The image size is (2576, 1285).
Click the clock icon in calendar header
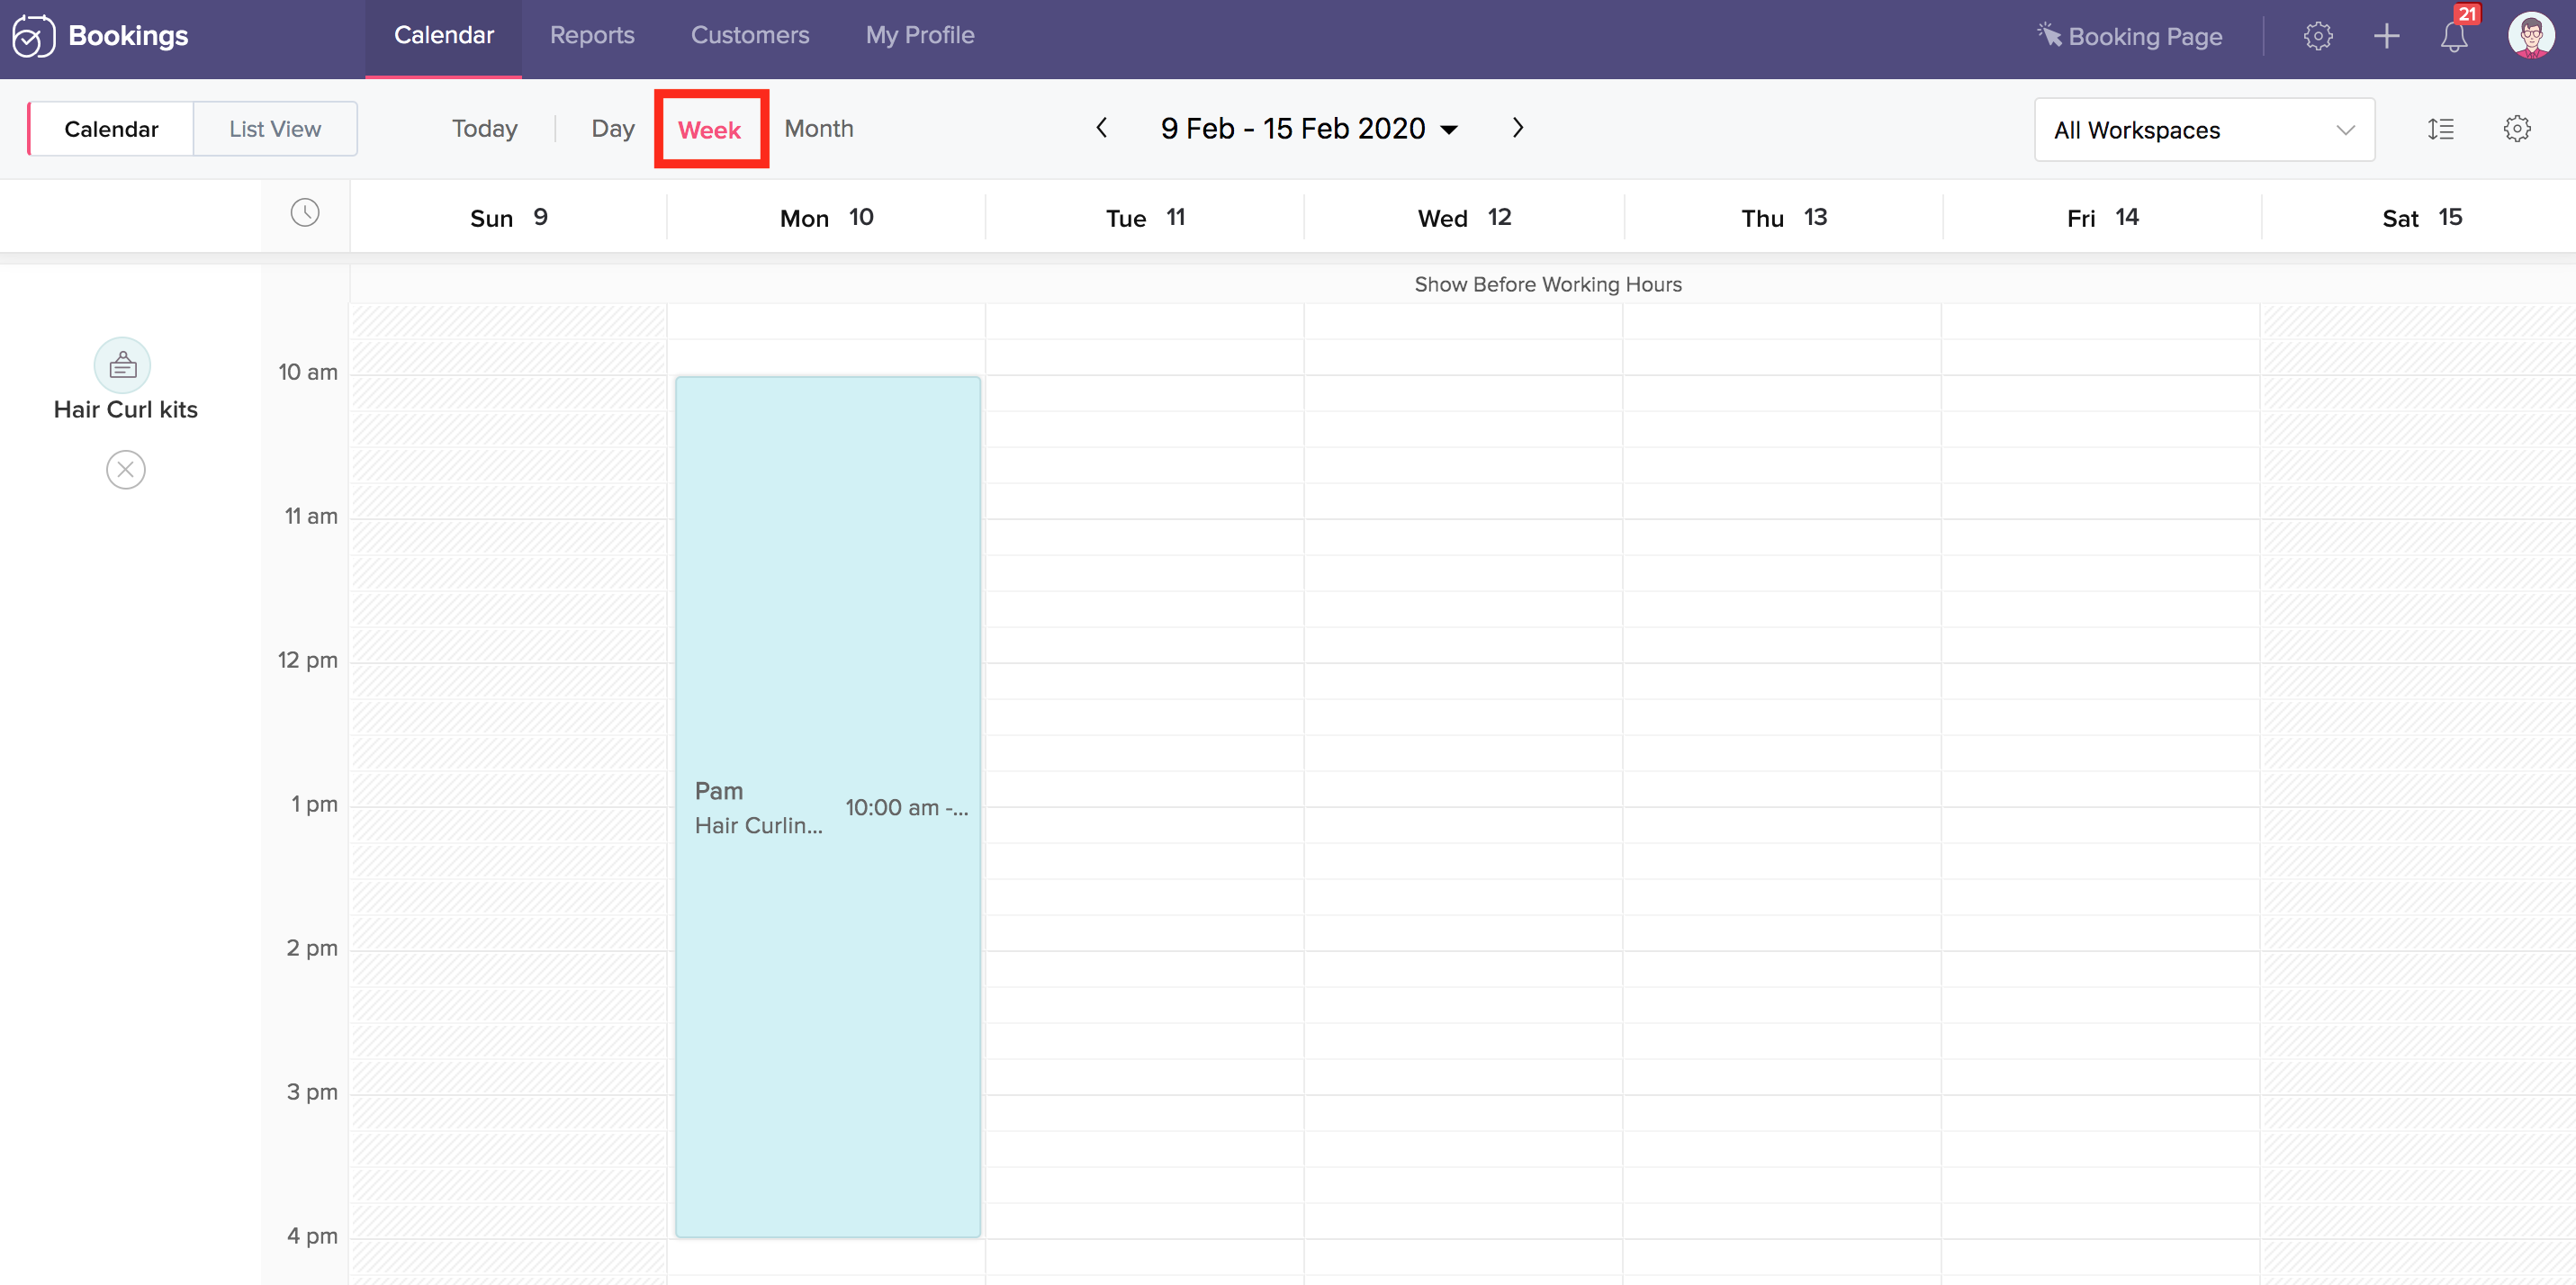(x=305, y=213)
